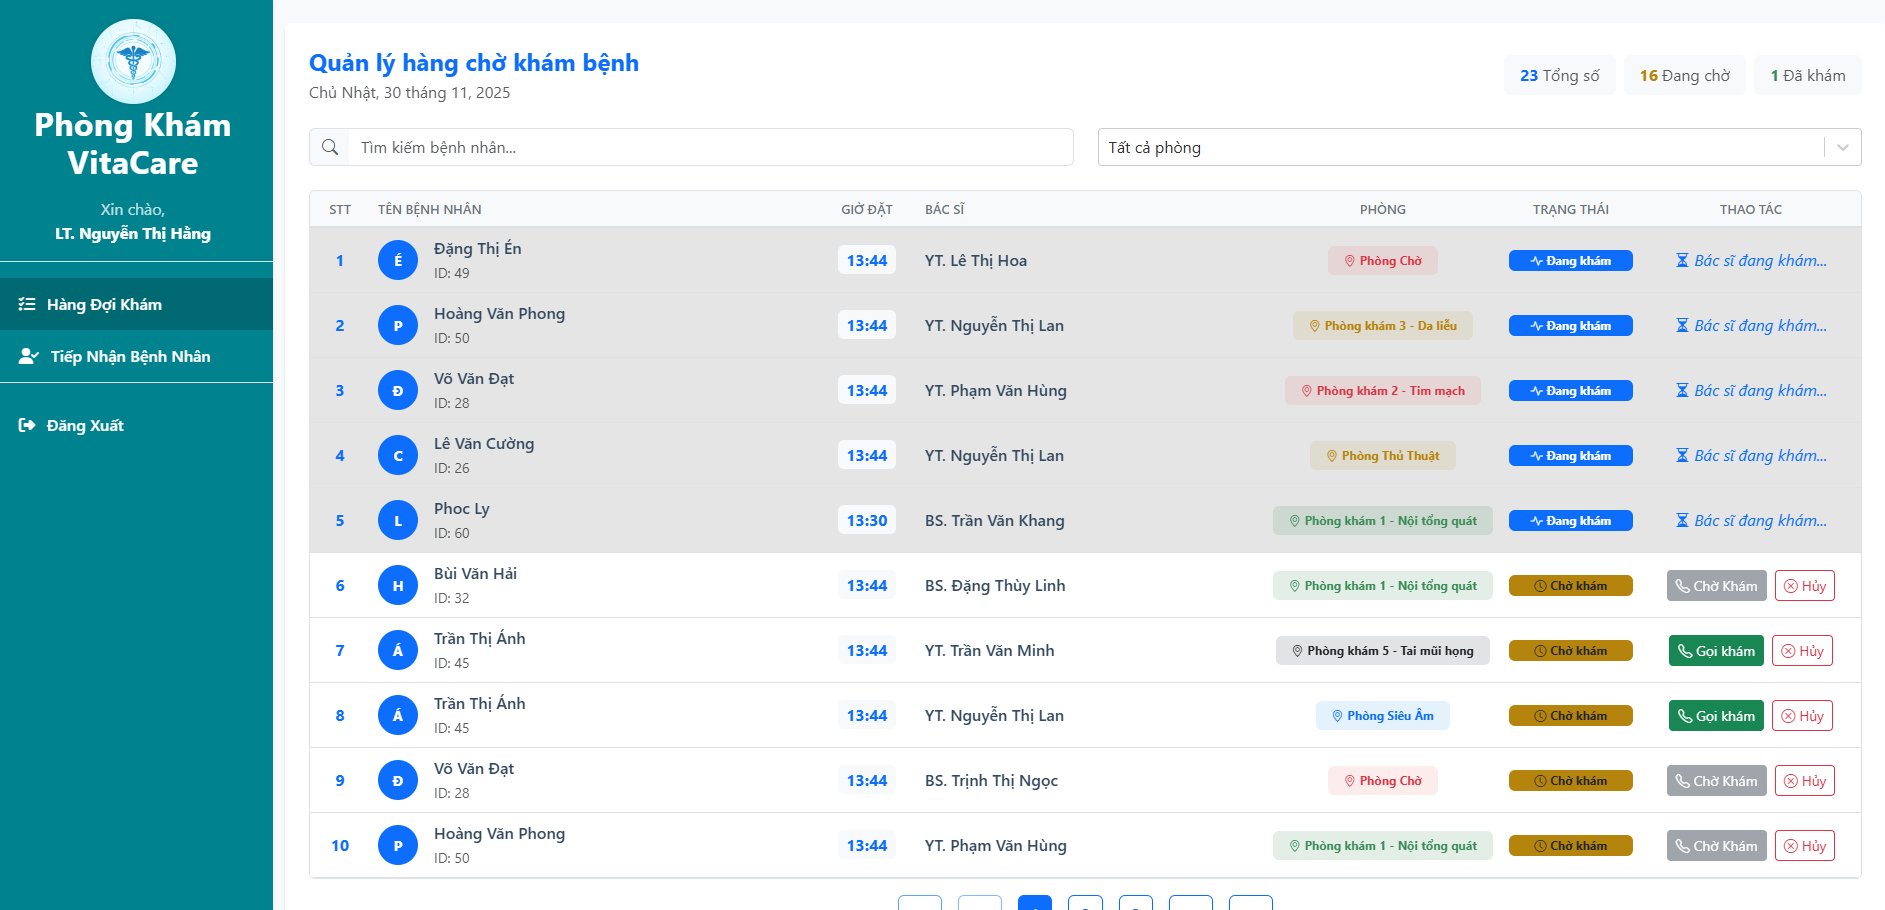The height and width of the screenshot is (910, 1885).
Task: Click the chevron arrow on room filter
Action: [1842, 147]
